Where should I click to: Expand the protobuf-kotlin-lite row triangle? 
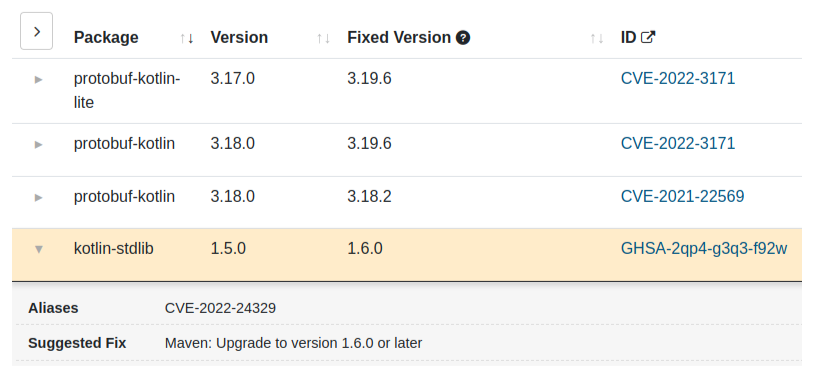point(38,80)
